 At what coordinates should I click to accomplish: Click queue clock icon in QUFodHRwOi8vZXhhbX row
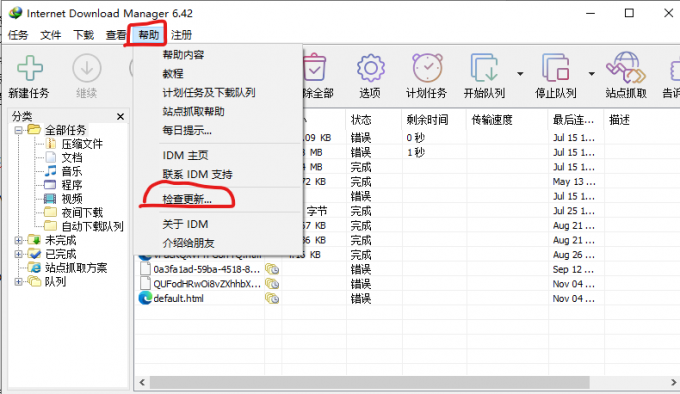coord(272,284)
